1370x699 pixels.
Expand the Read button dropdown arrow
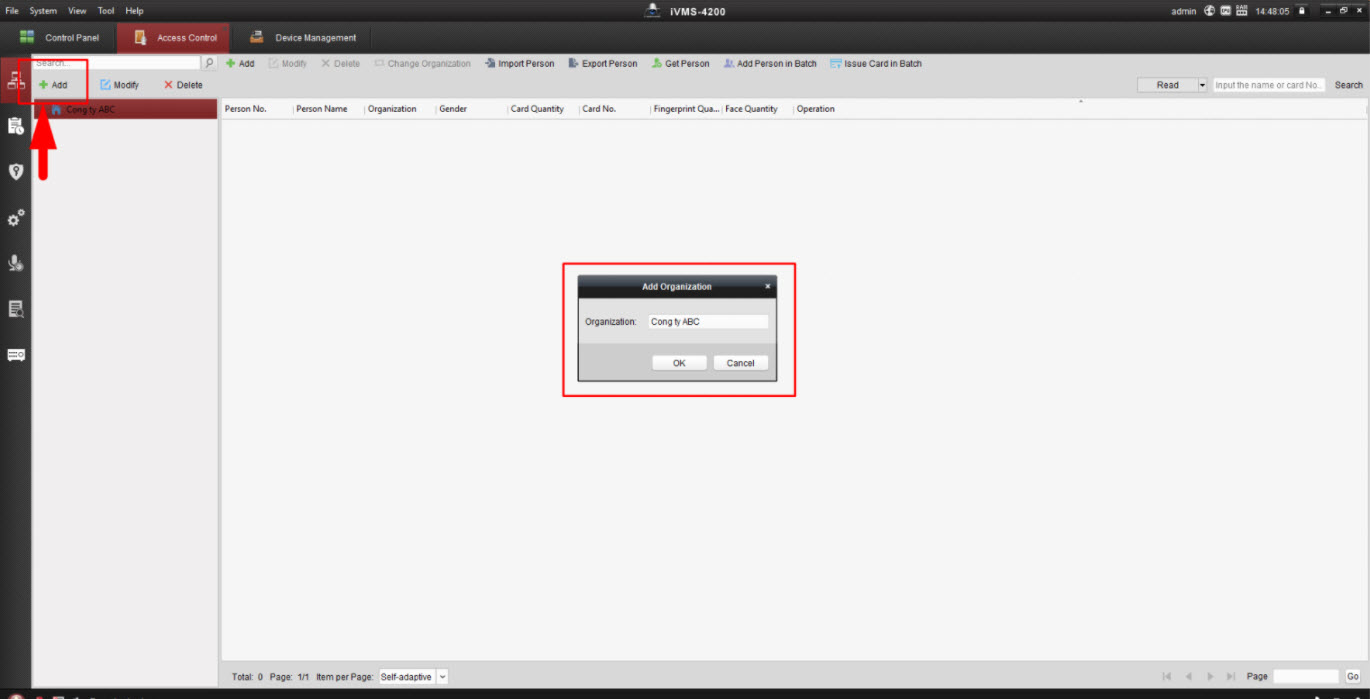(1202, 85)
